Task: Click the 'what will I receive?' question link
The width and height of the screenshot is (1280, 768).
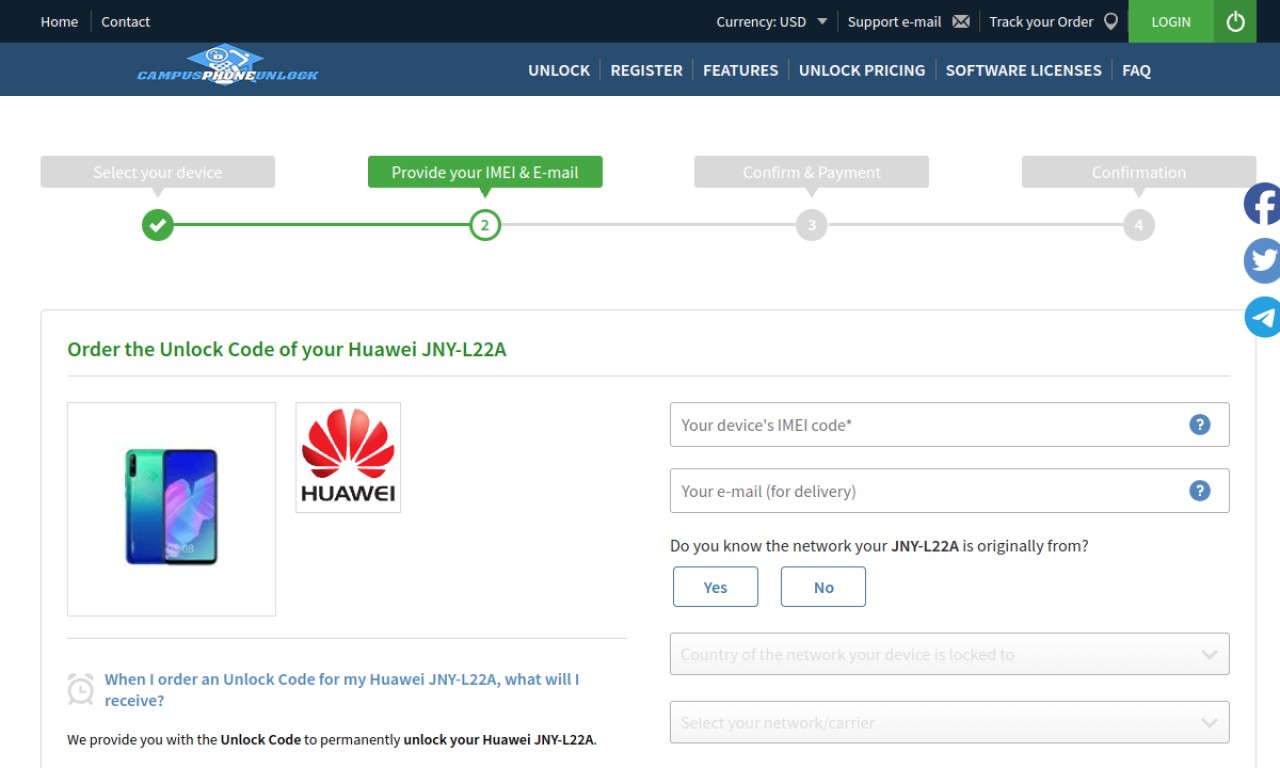Action: 342,690
